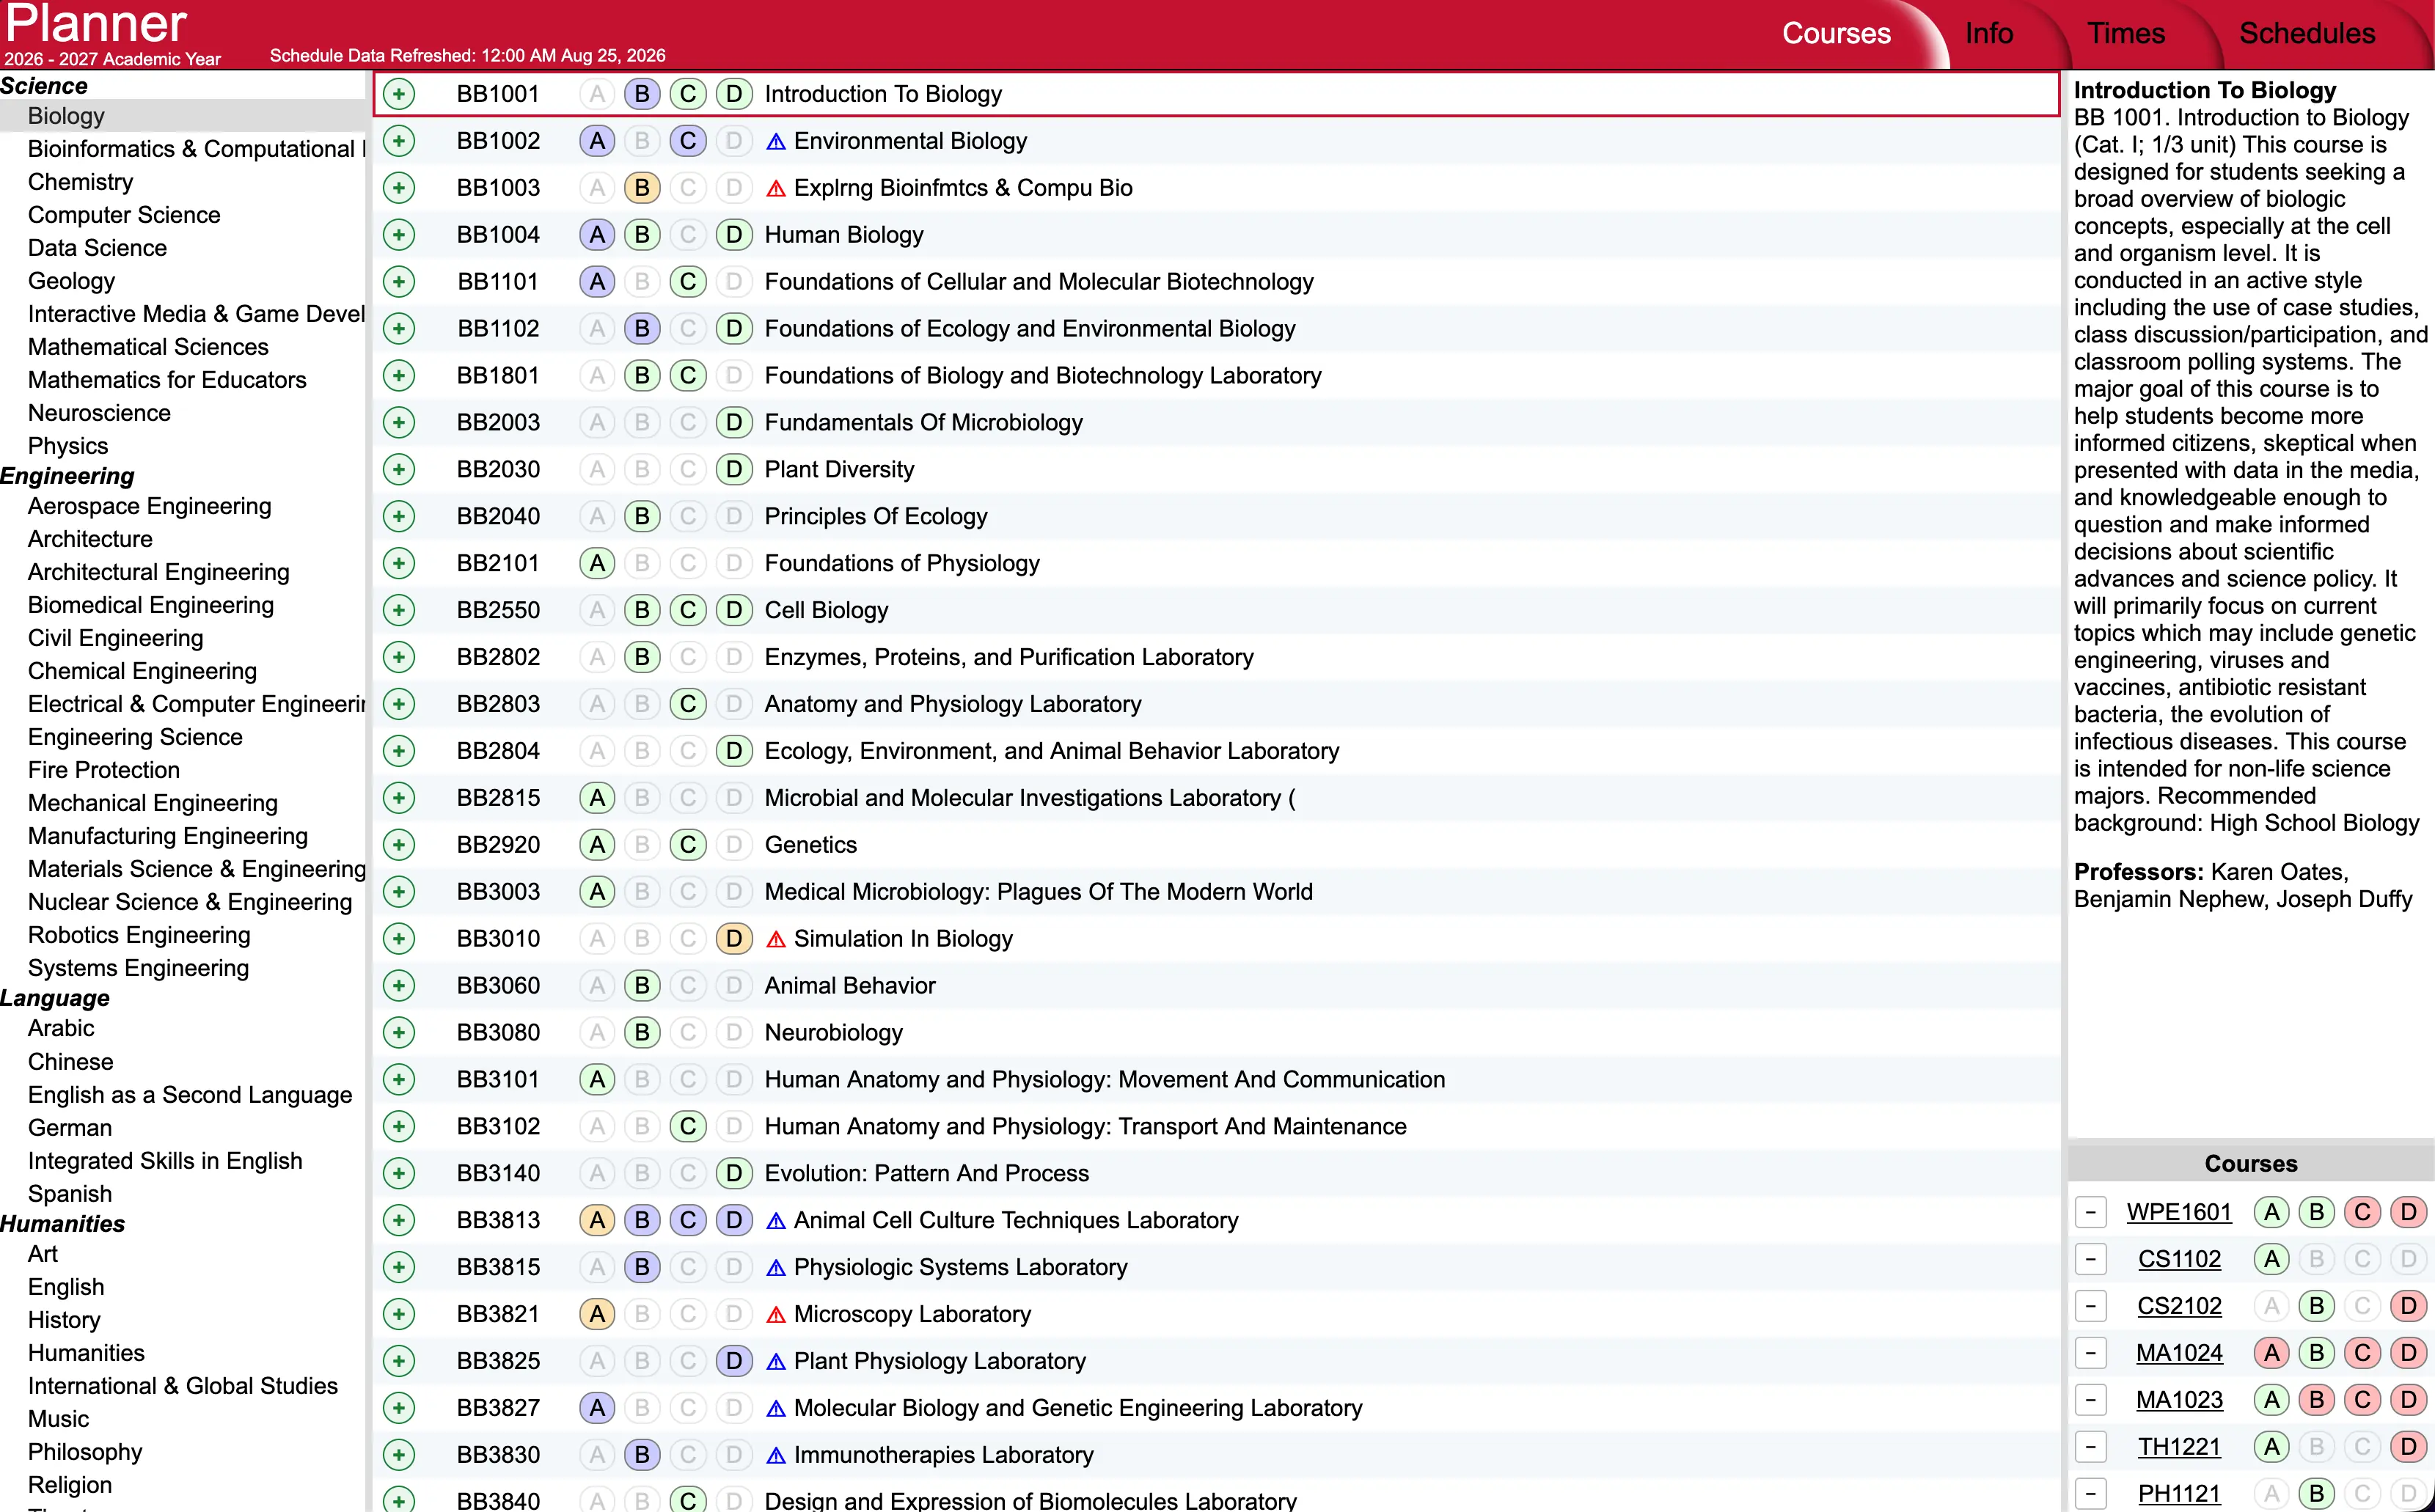The width and height of the screenshot is (2435, 1512).
Task: Add BB3140 Evolution course with plus icon
Action: [x=399, y=1173]
